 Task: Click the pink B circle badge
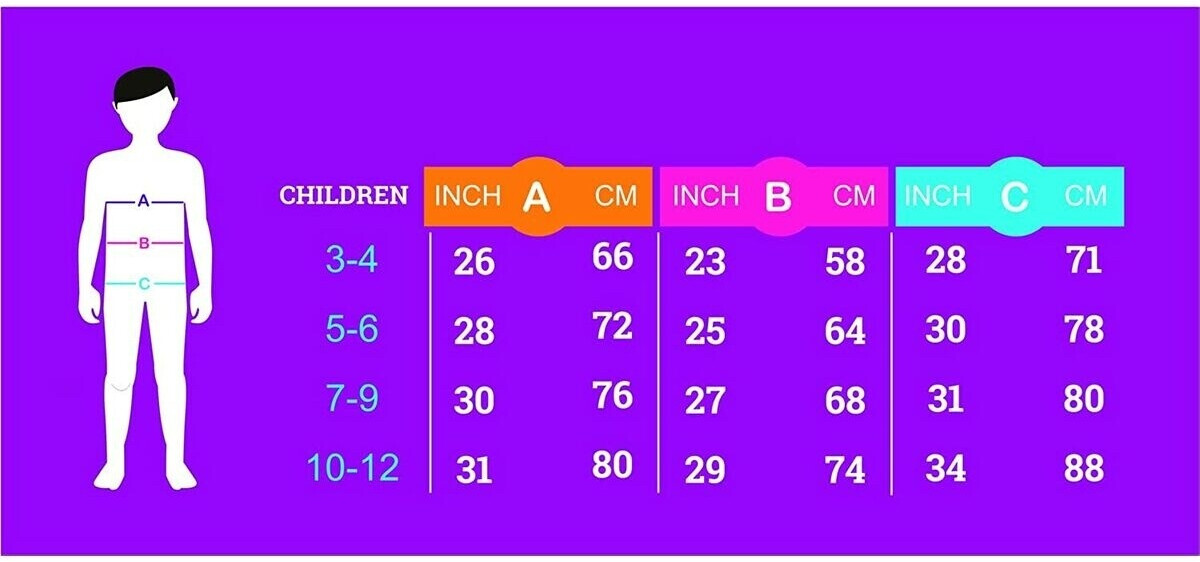click(777, 197)
